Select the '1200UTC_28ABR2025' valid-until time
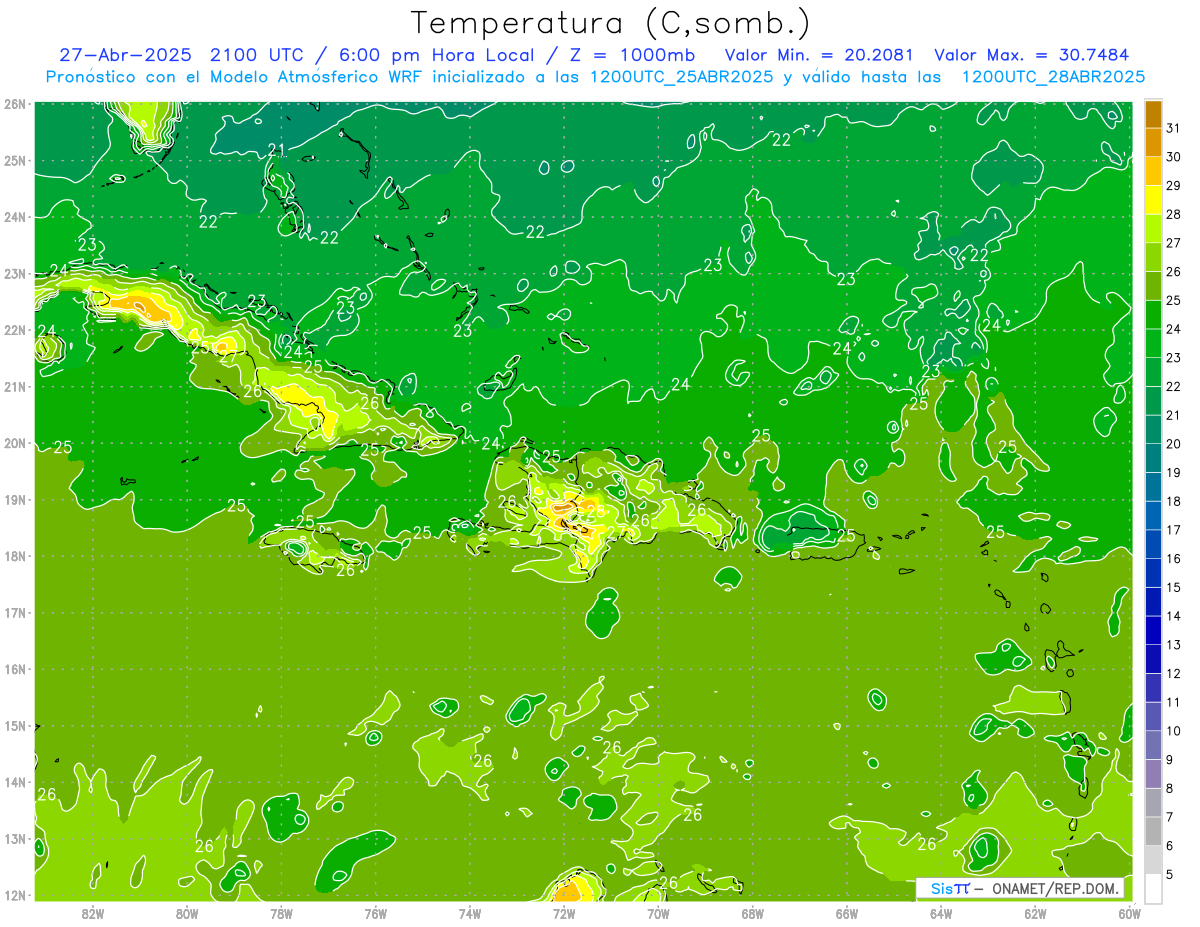 tap(1053, 77)
